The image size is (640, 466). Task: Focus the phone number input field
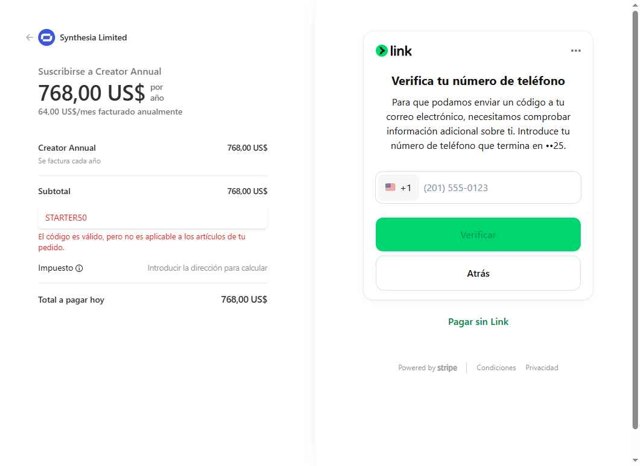(x=495, y=187)
